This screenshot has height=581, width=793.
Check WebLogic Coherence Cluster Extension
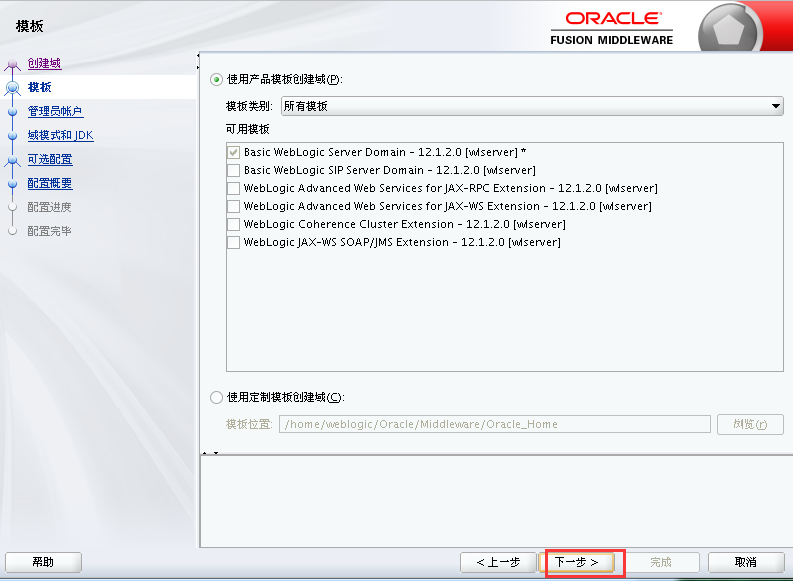[233, 225]
